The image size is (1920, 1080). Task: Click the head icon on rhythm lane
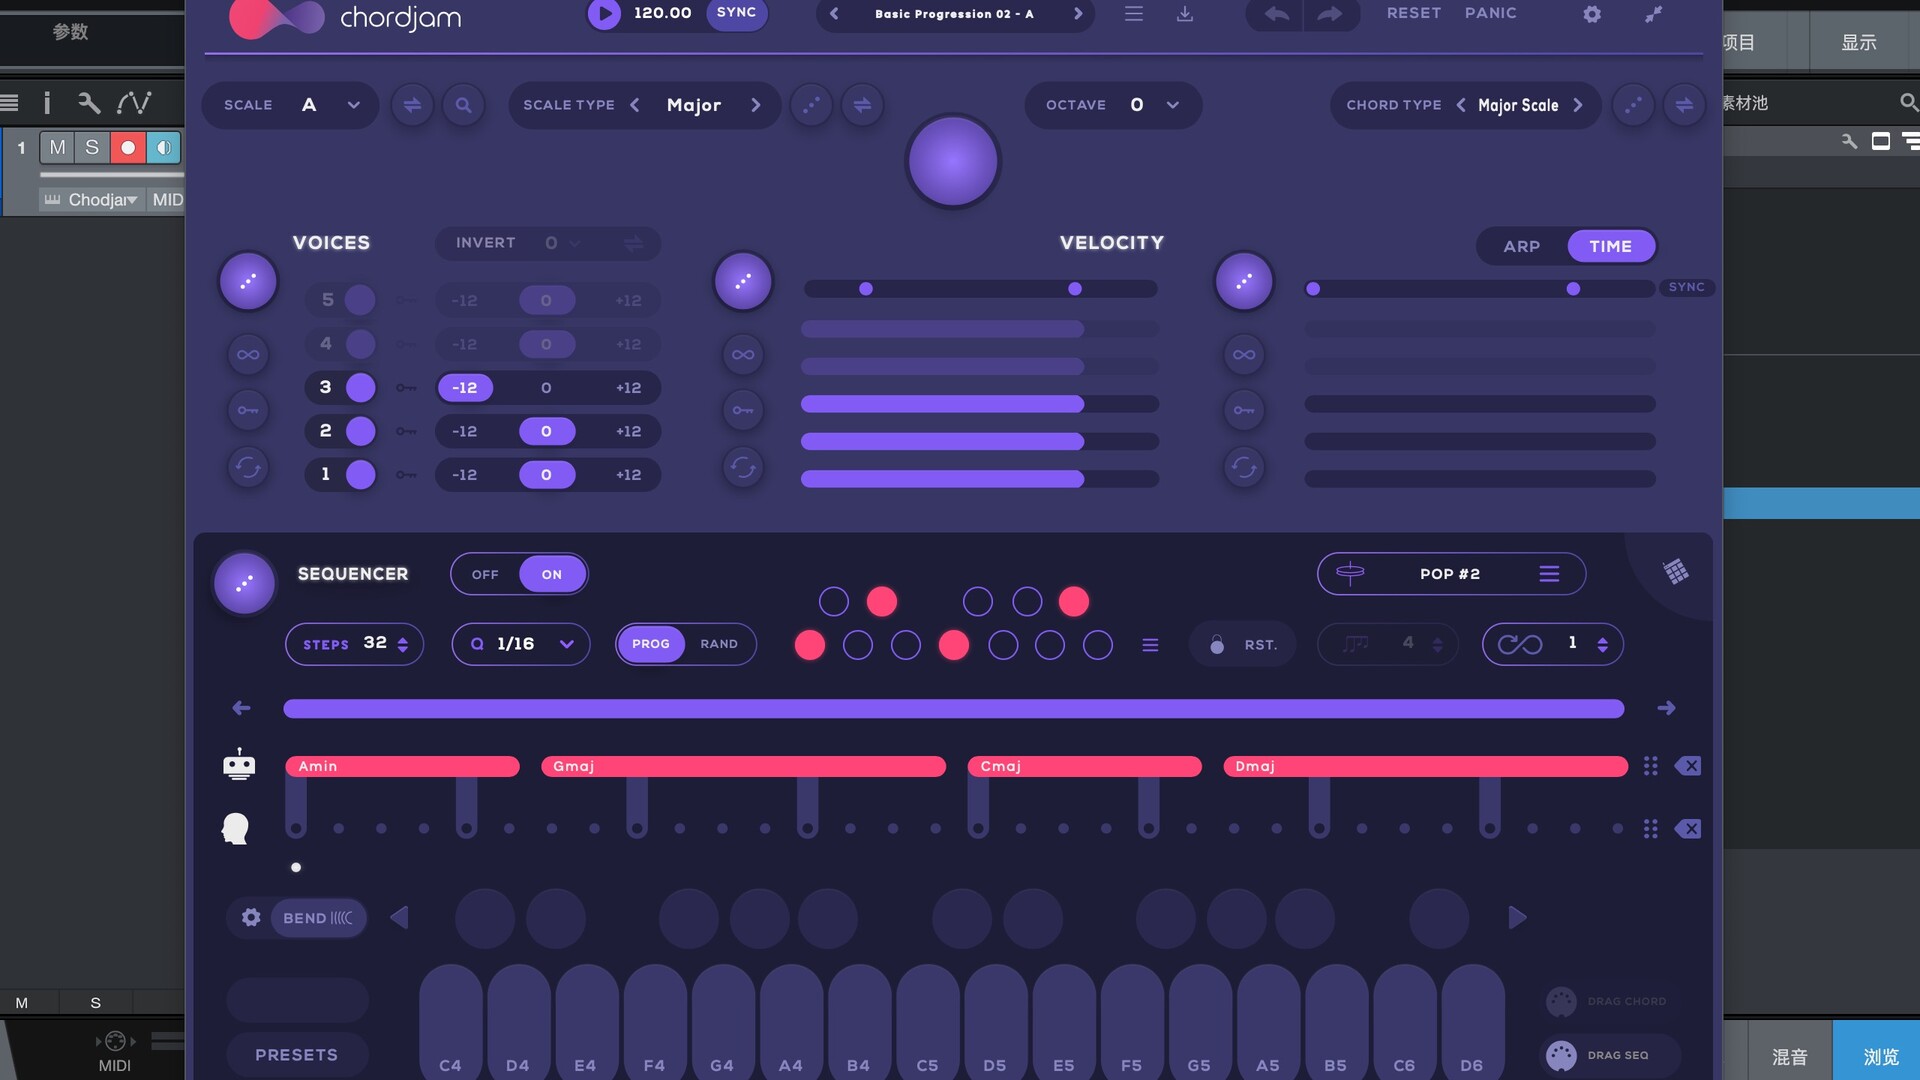coord(236,829)
